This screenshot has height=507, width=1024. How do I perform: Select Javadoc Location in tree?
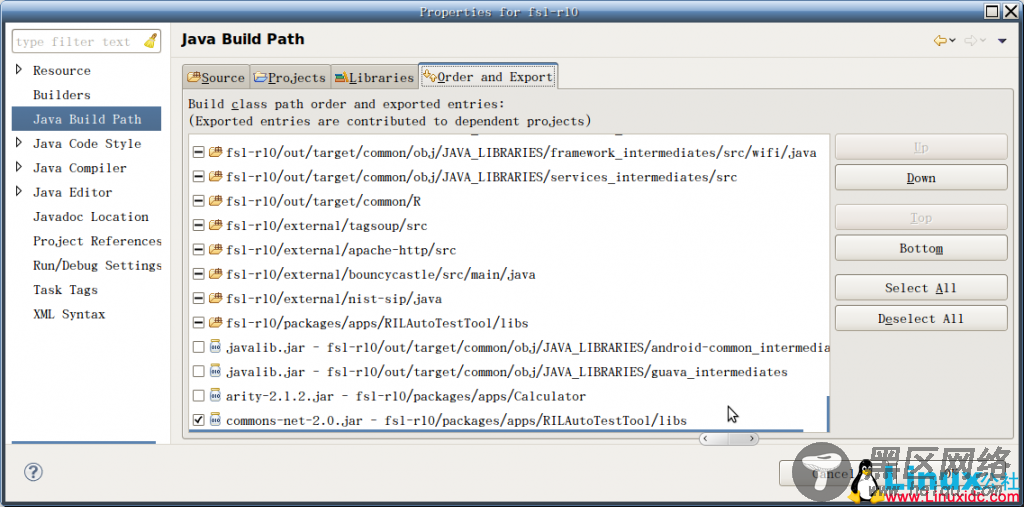coord(91,216)
